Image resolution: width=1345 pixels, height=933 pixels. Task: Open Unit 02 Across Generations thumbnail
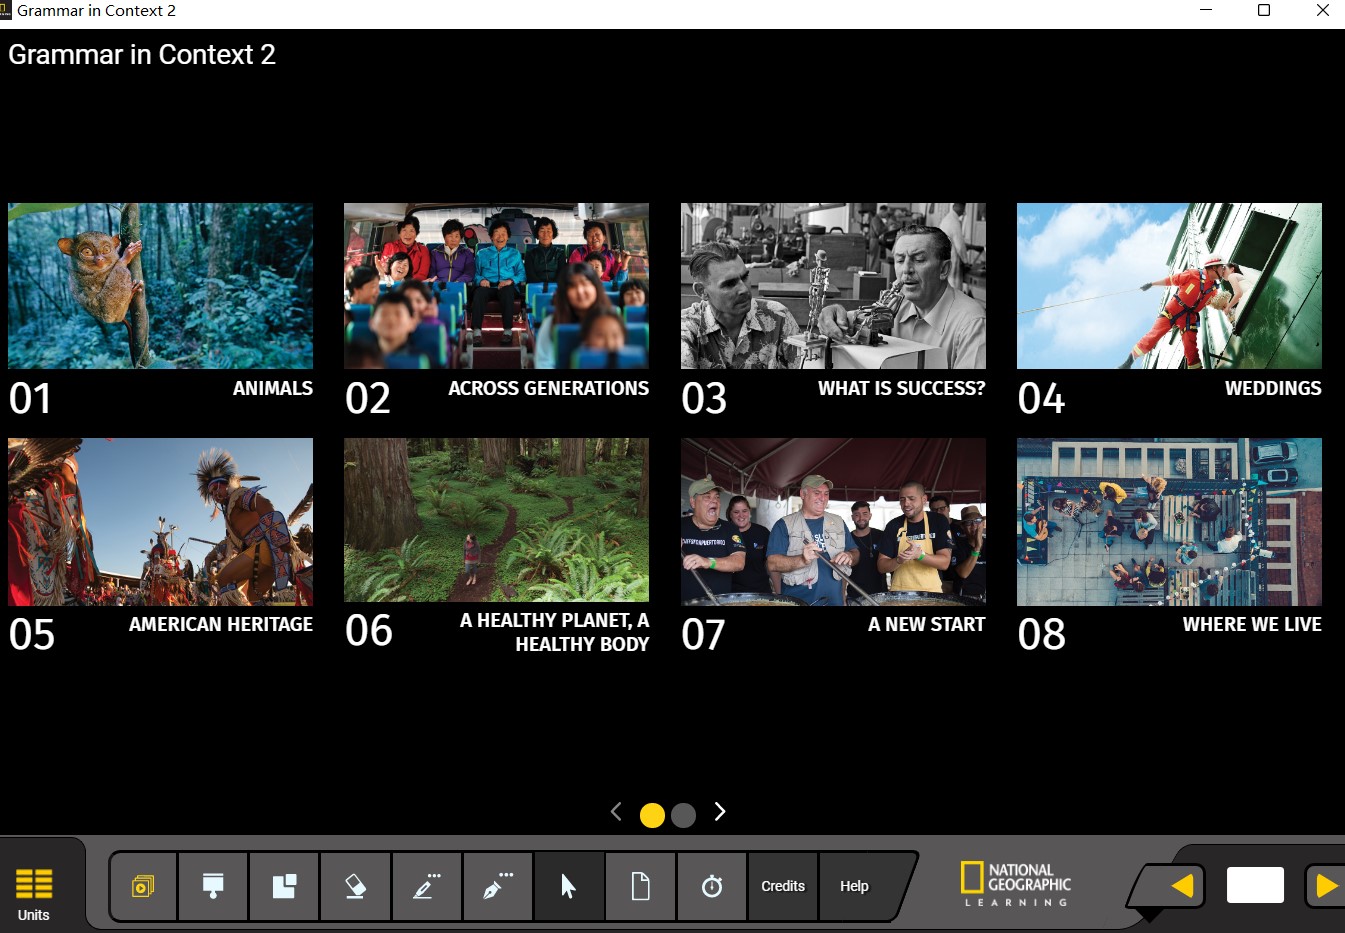tap(496, 286)
